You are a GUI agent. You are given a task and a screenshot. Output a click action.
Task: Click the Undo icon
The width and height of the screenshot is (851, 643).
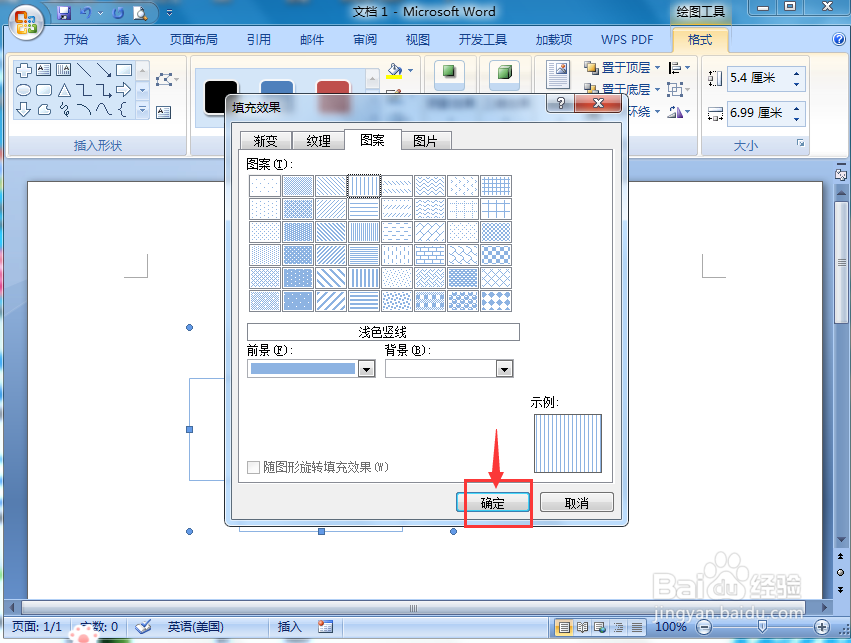86,12
